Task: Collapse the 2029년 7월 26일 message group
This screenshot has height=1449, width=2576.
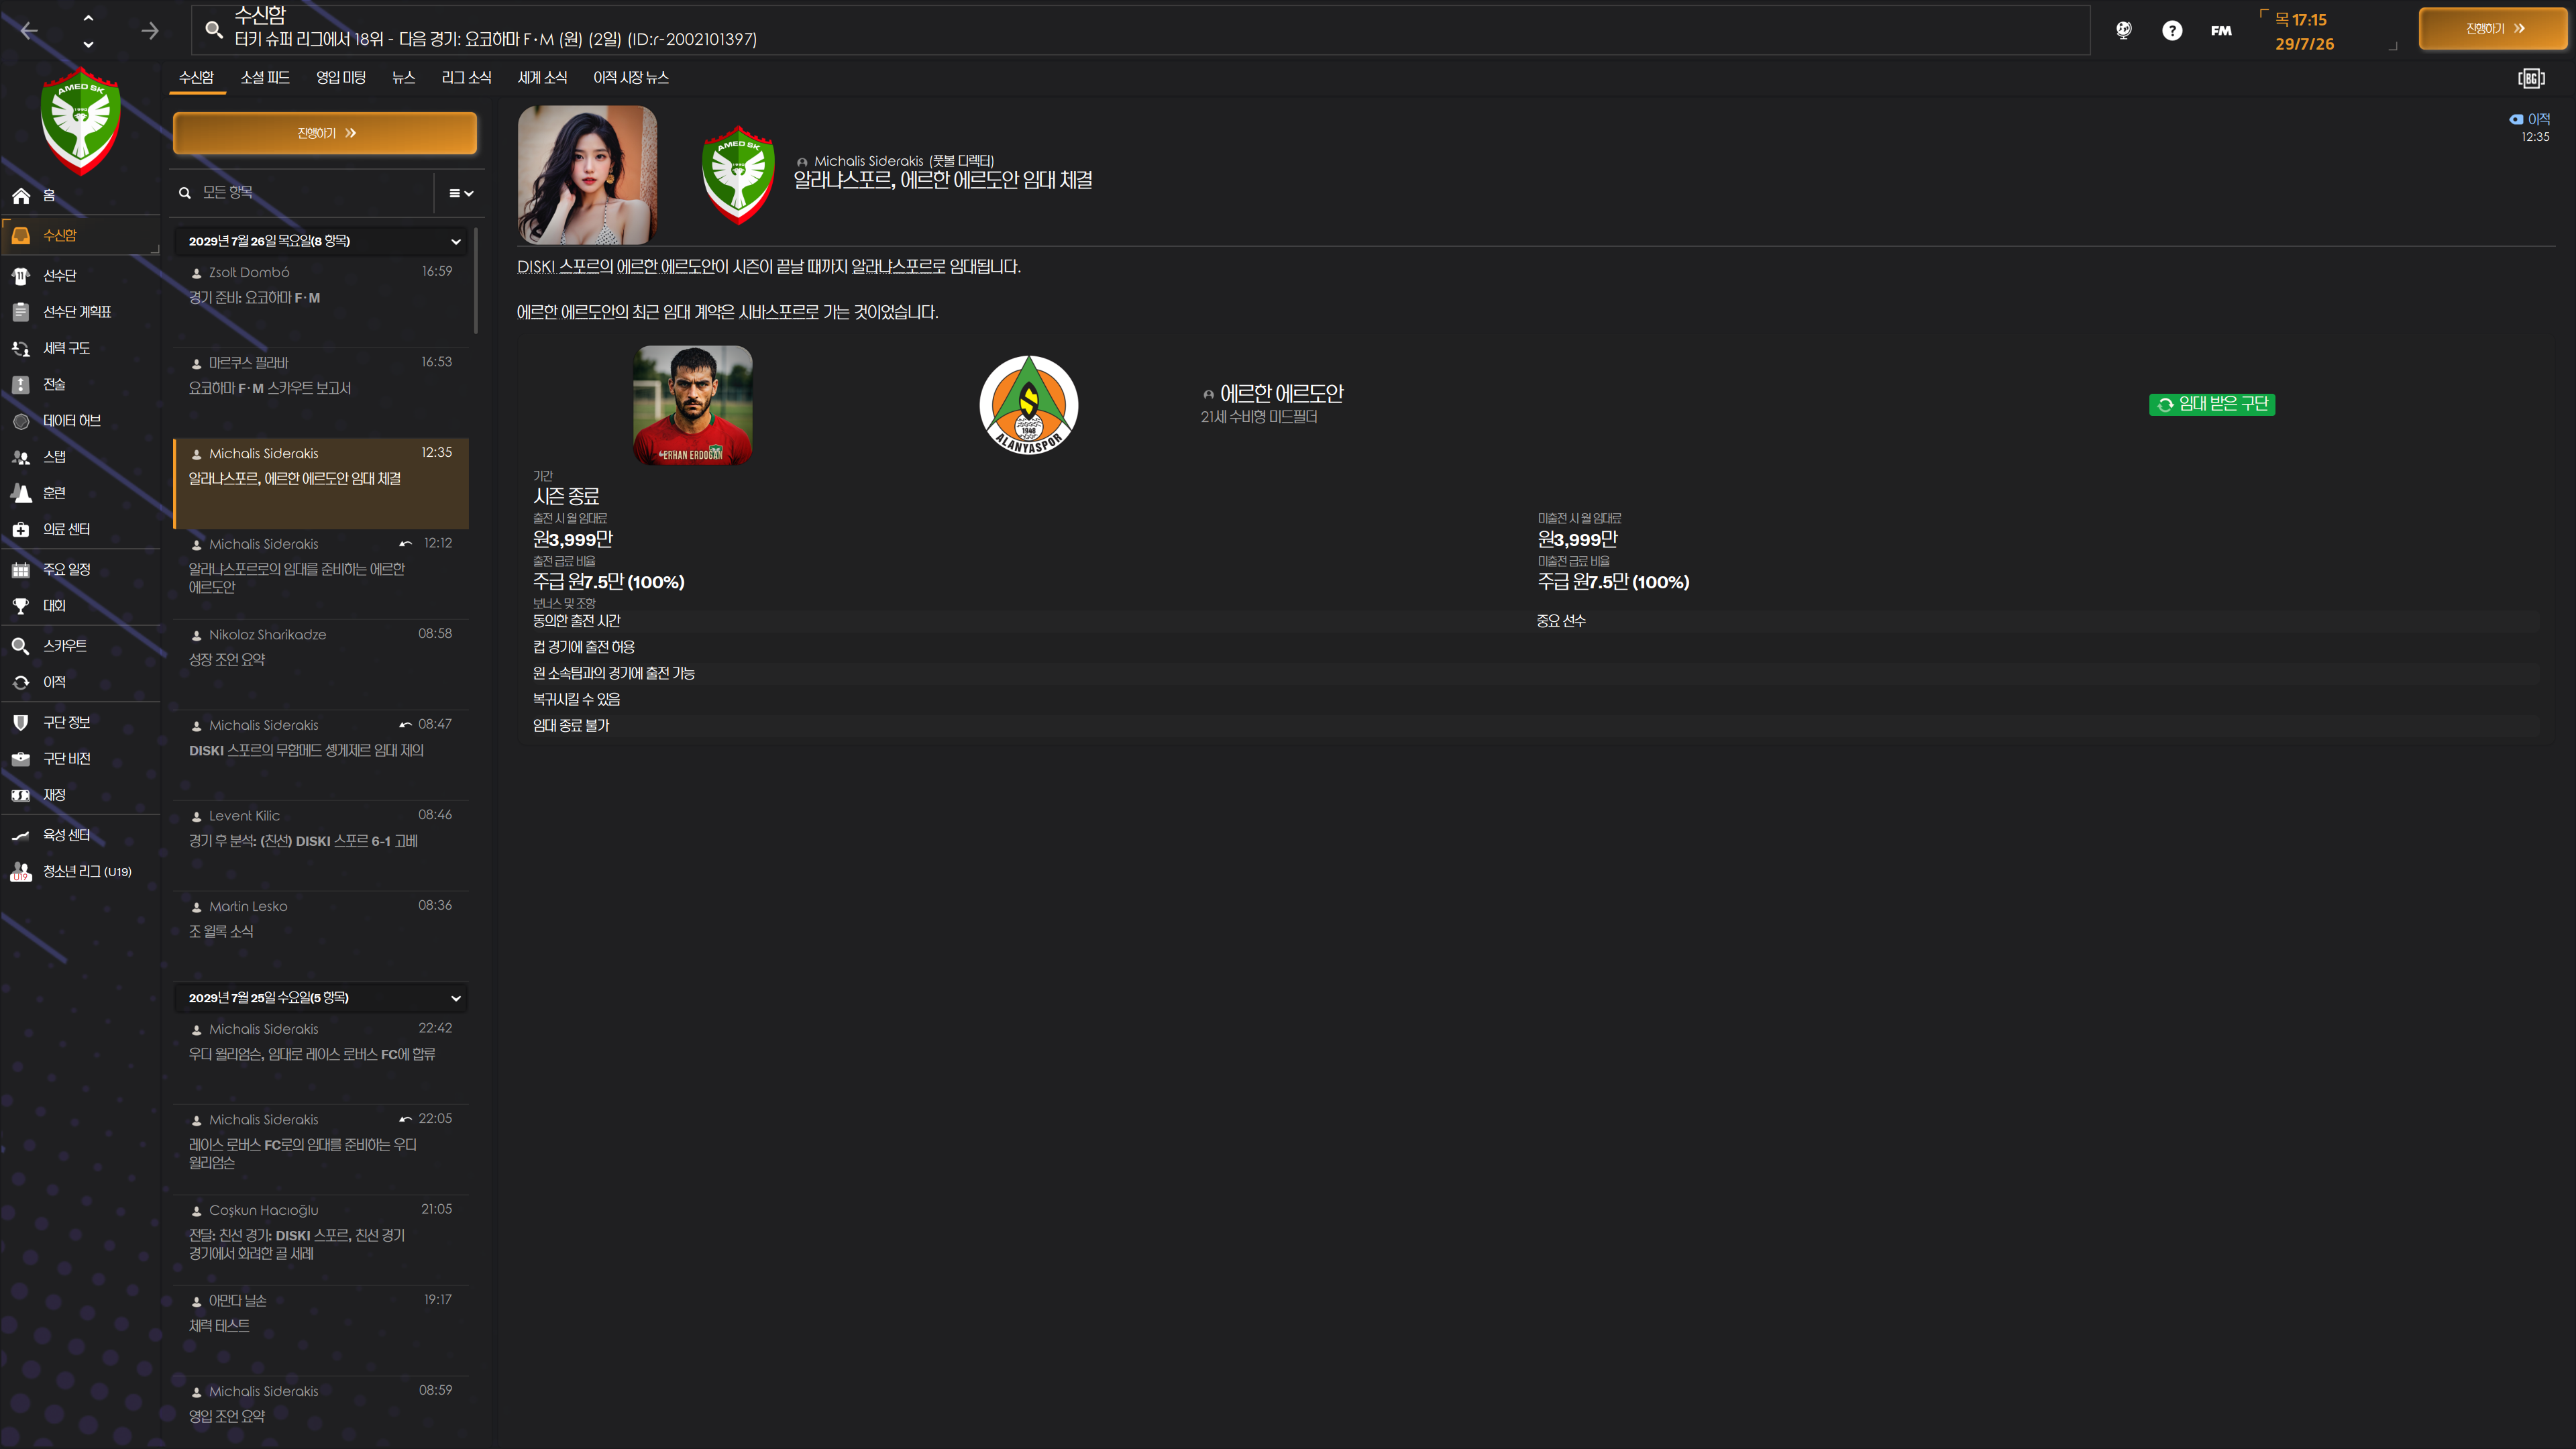Action: pos(456,241)
